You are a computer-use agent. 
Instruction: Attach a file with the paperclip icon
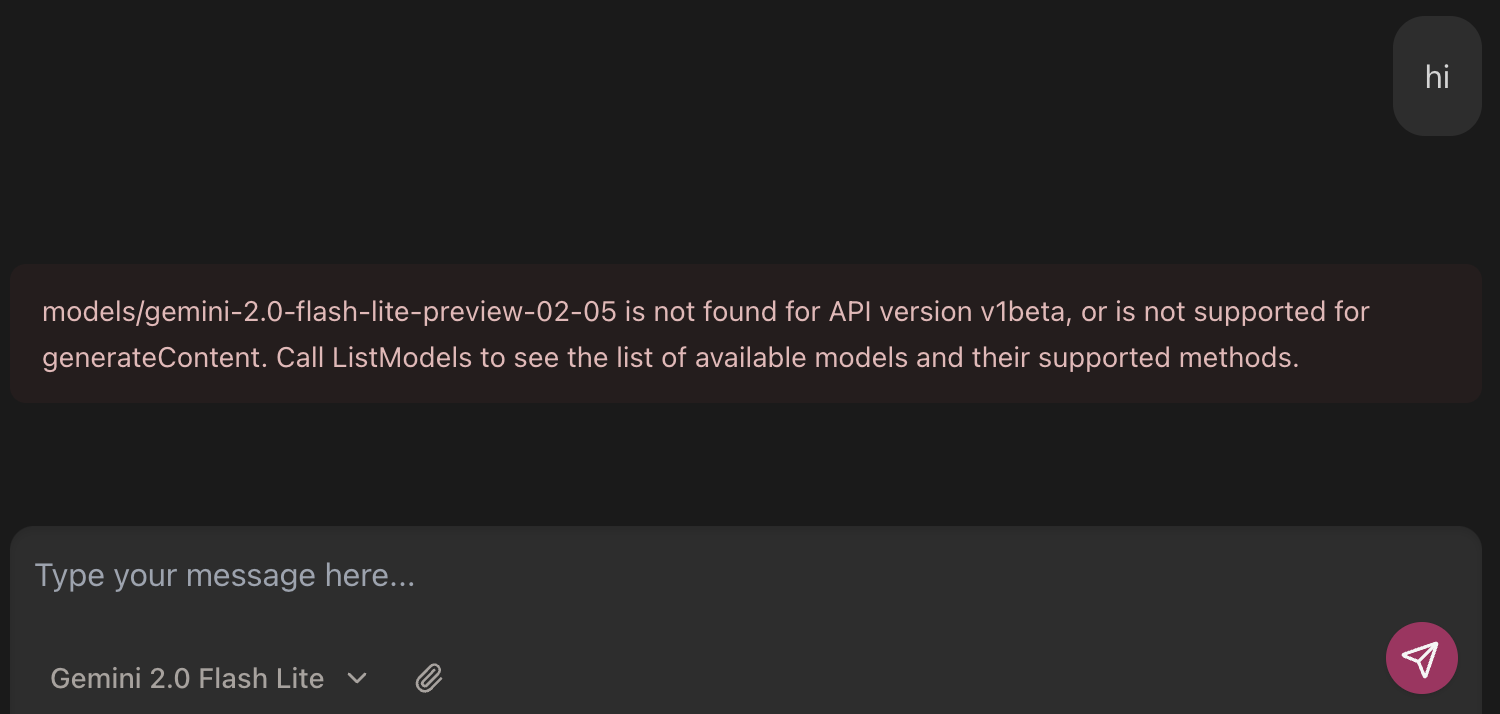point(429,679)
